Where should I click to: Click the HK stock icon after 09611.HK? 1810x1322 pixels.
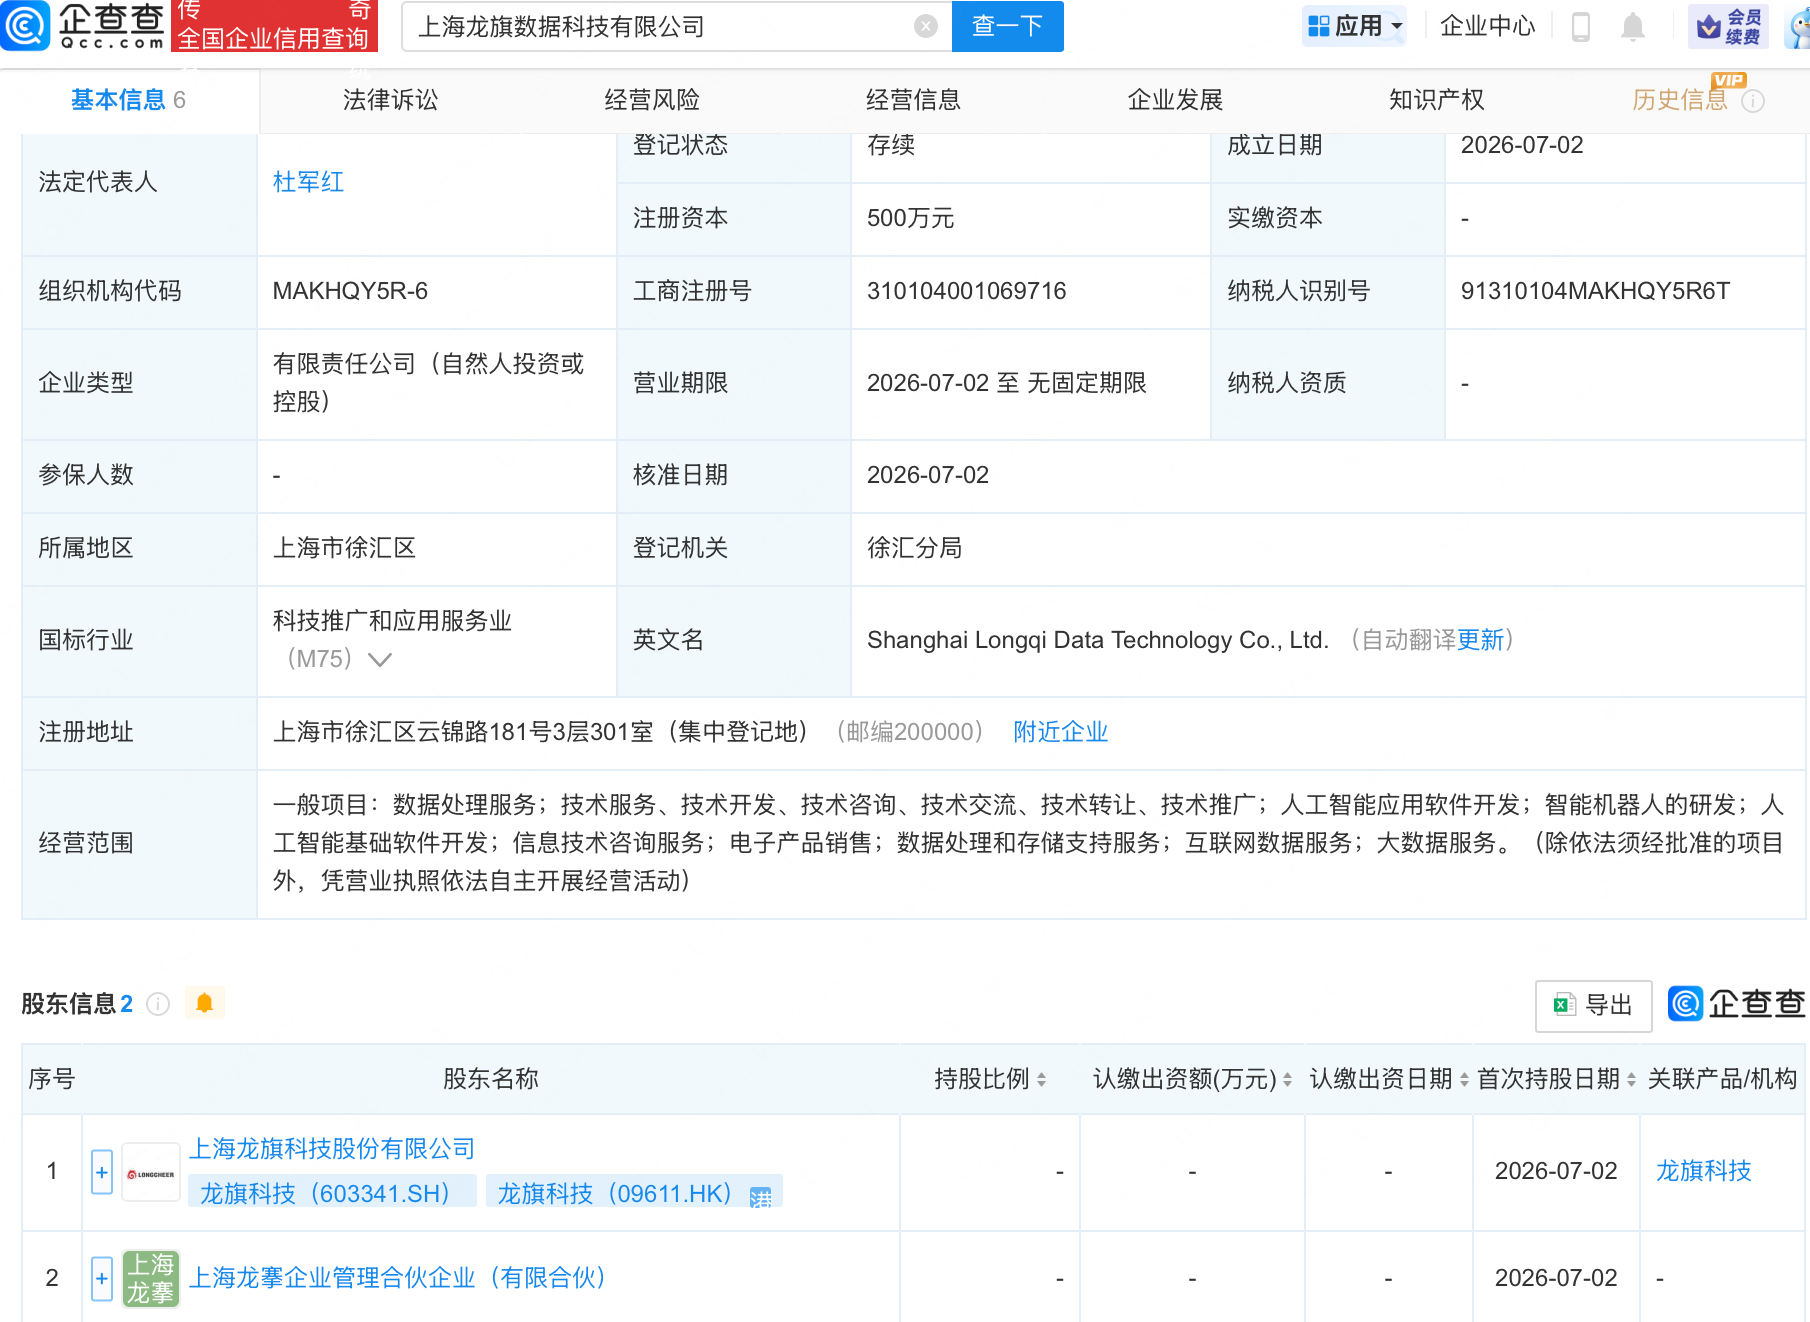760,1196
